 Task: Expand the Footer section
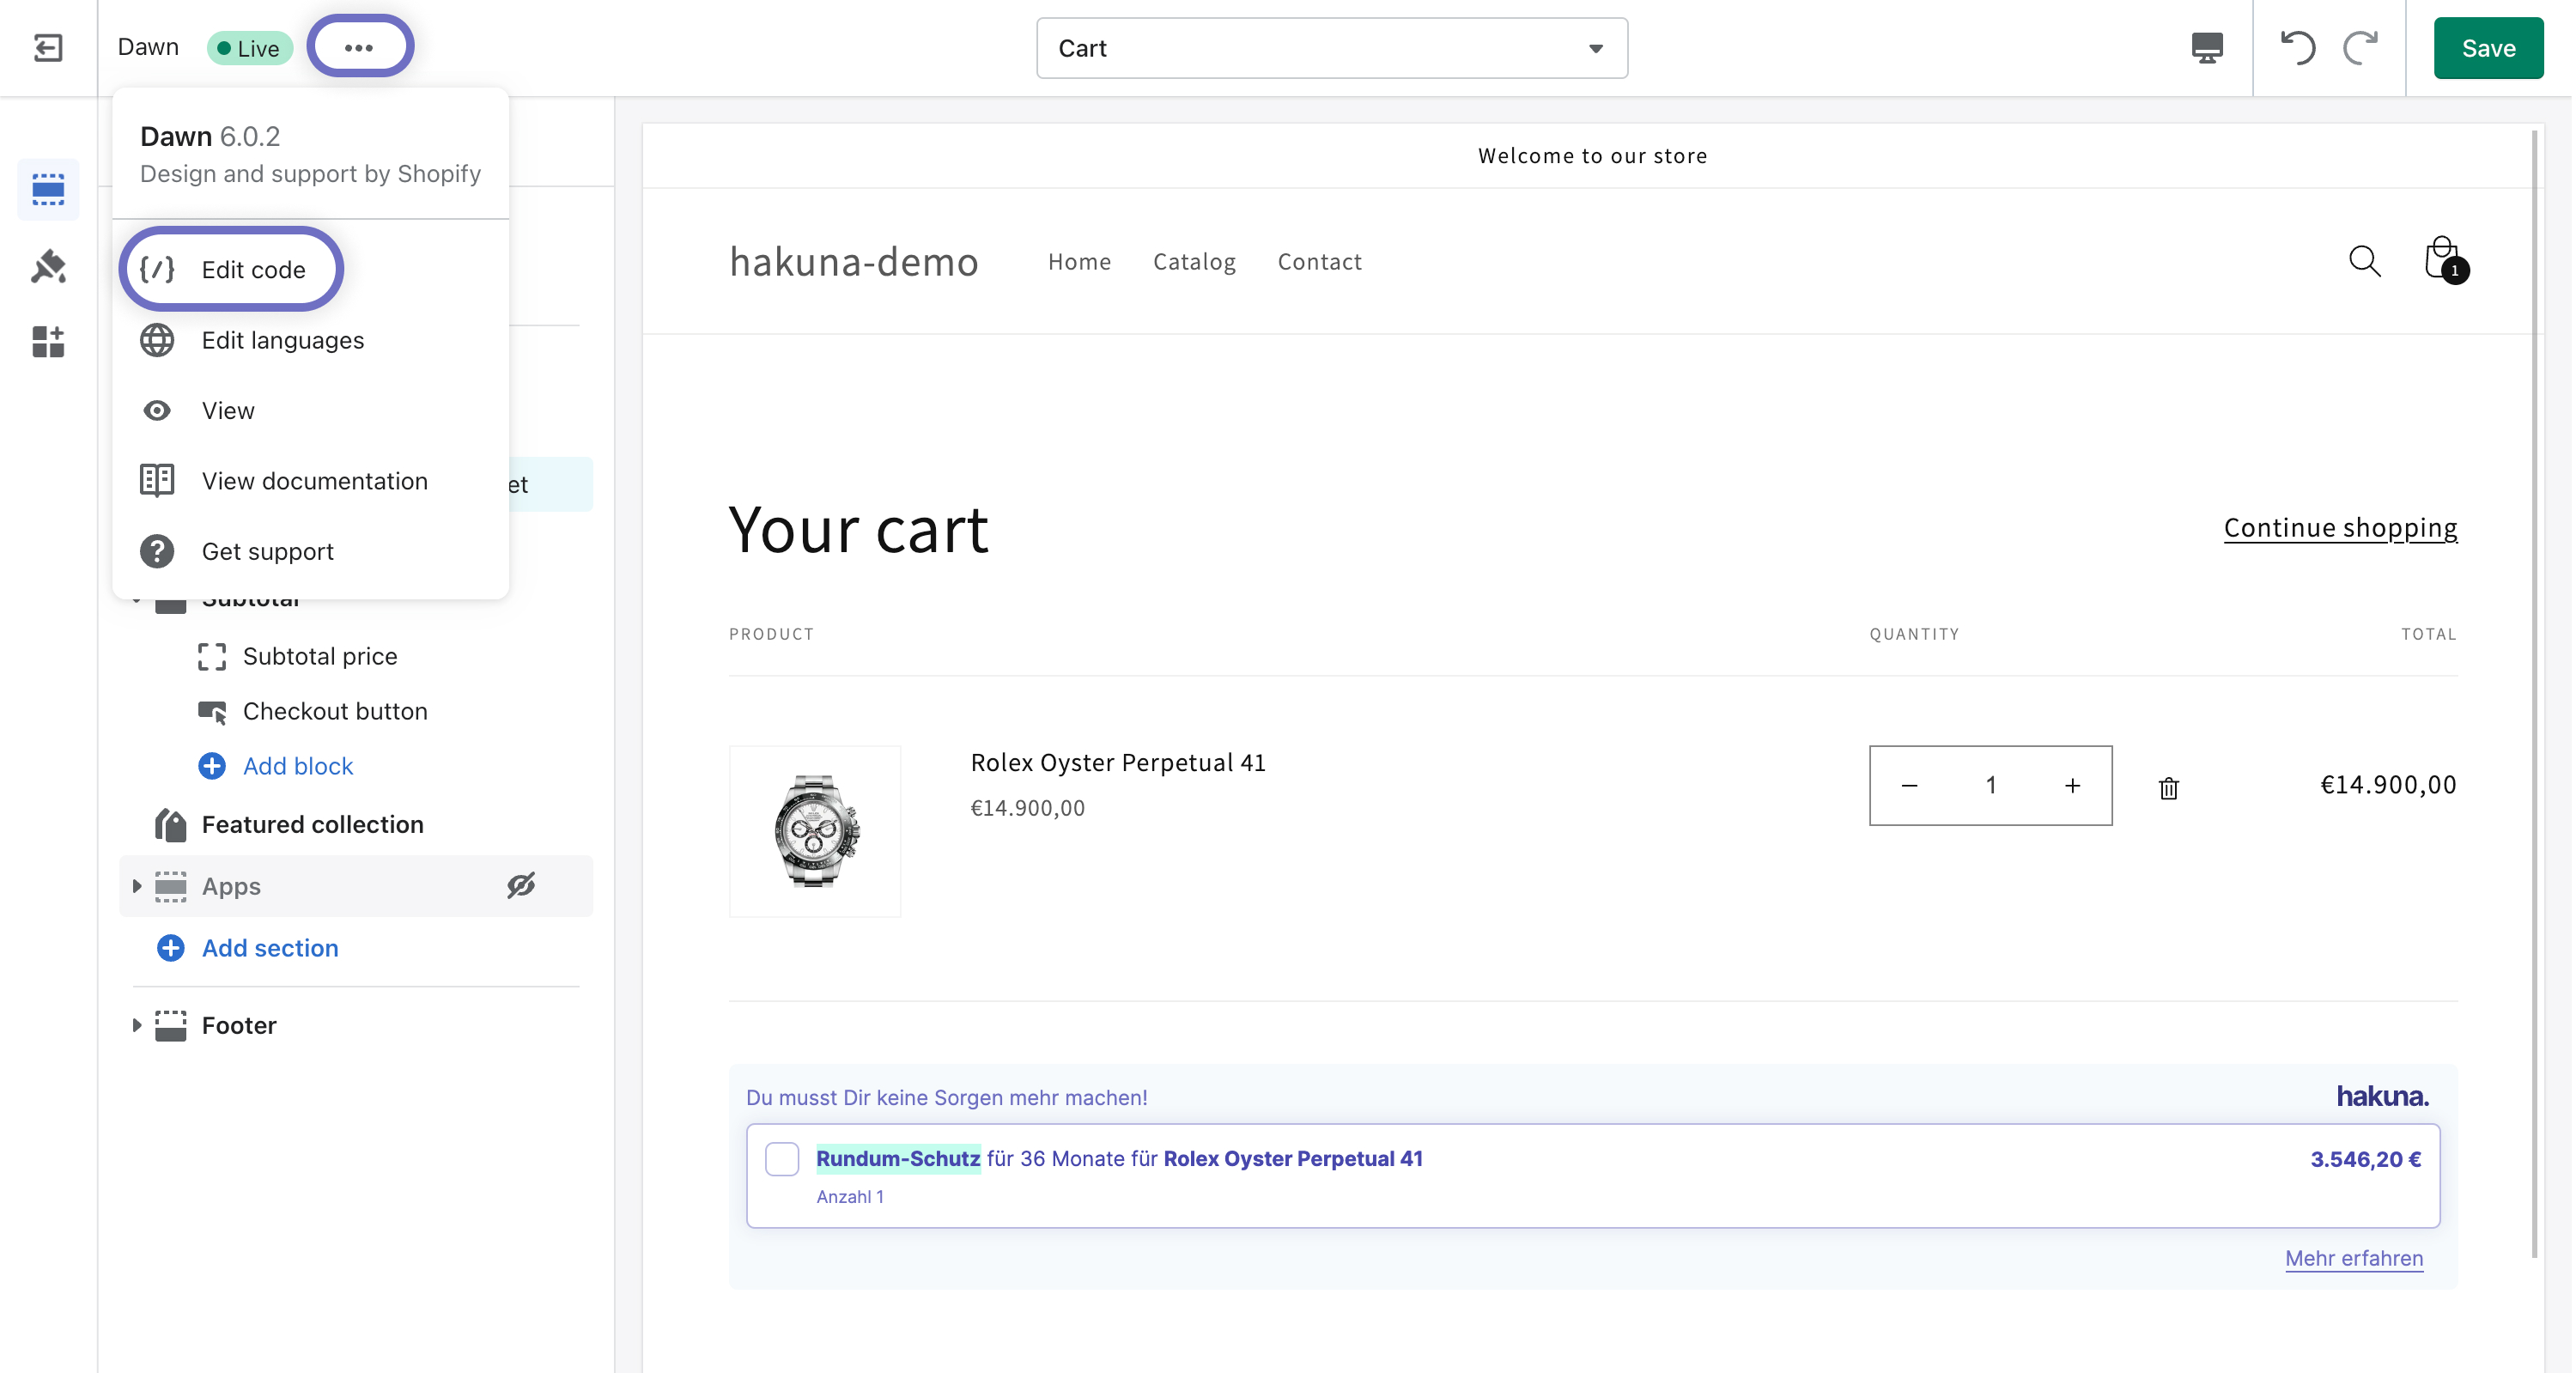pos(137,1025)
